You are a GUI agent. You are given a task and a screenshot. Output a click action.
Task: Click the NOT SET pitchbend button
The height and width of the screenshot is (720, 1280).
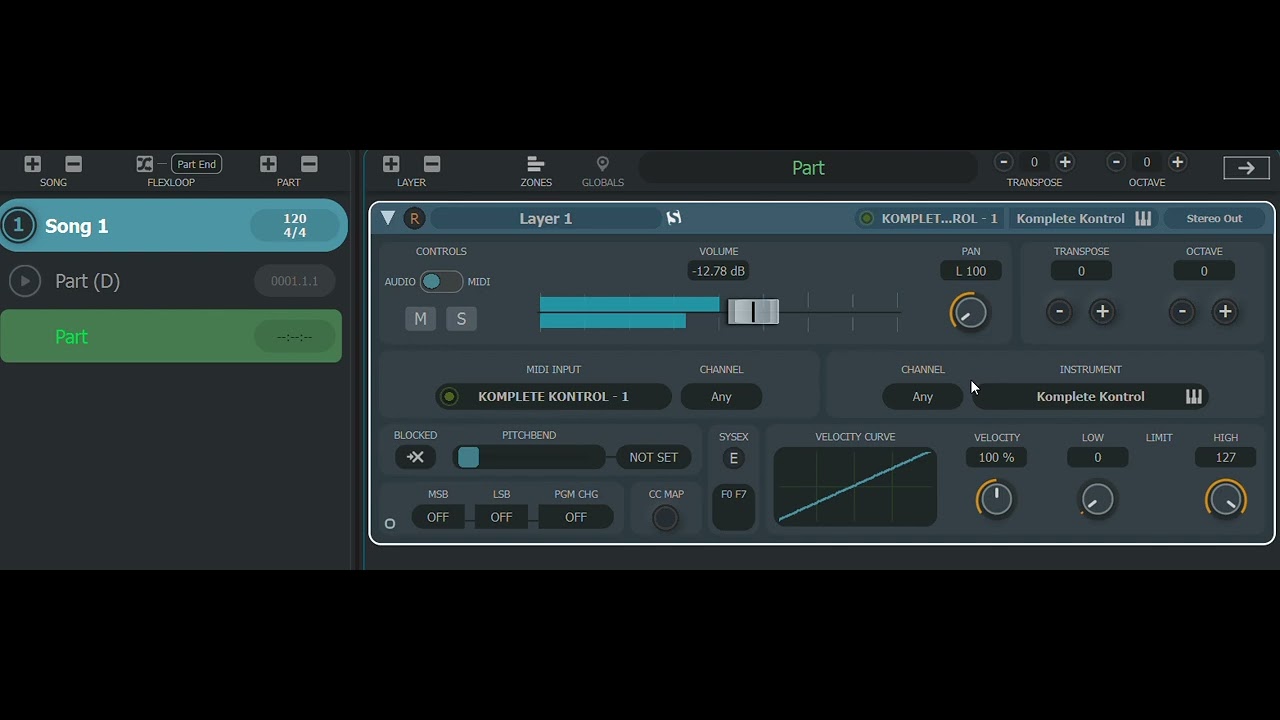(x=653, y=457)
